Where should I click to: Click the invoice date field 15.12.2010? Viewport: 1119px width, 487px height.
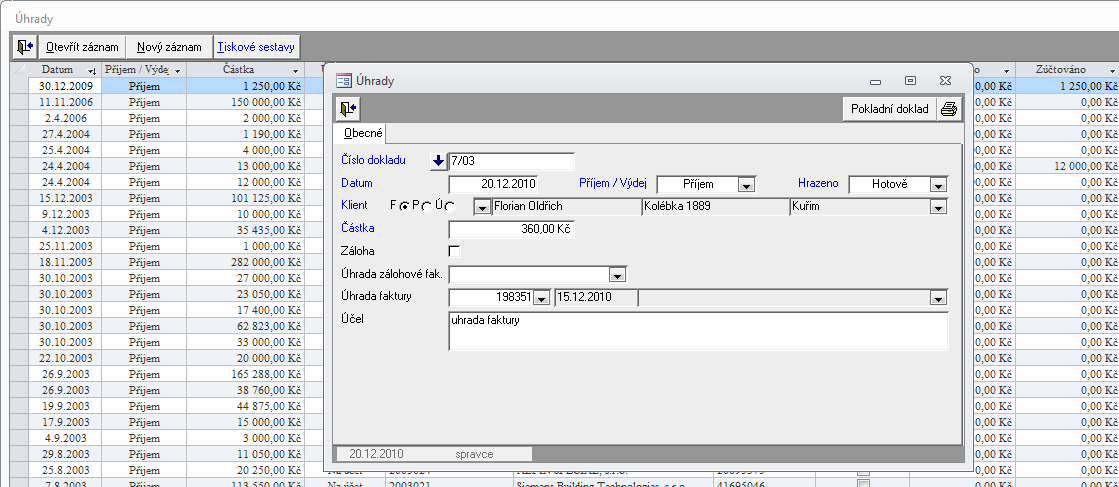[595, 298]
